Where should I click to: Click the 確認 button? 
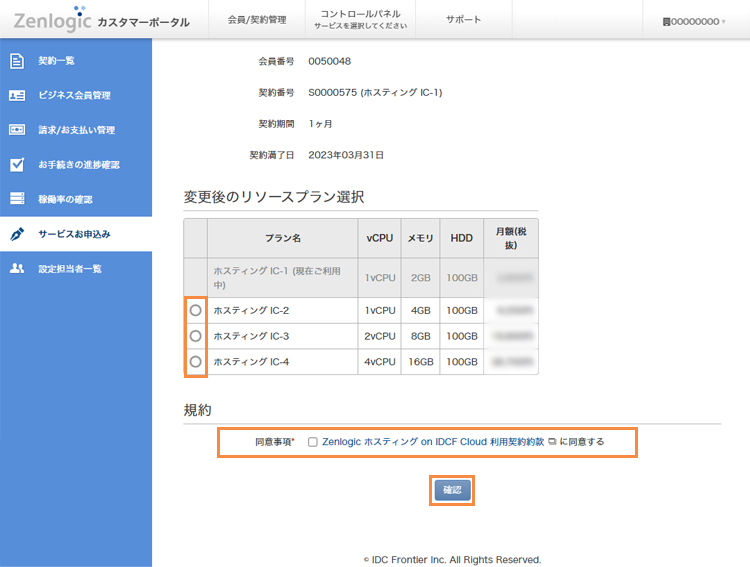[452, 490]
